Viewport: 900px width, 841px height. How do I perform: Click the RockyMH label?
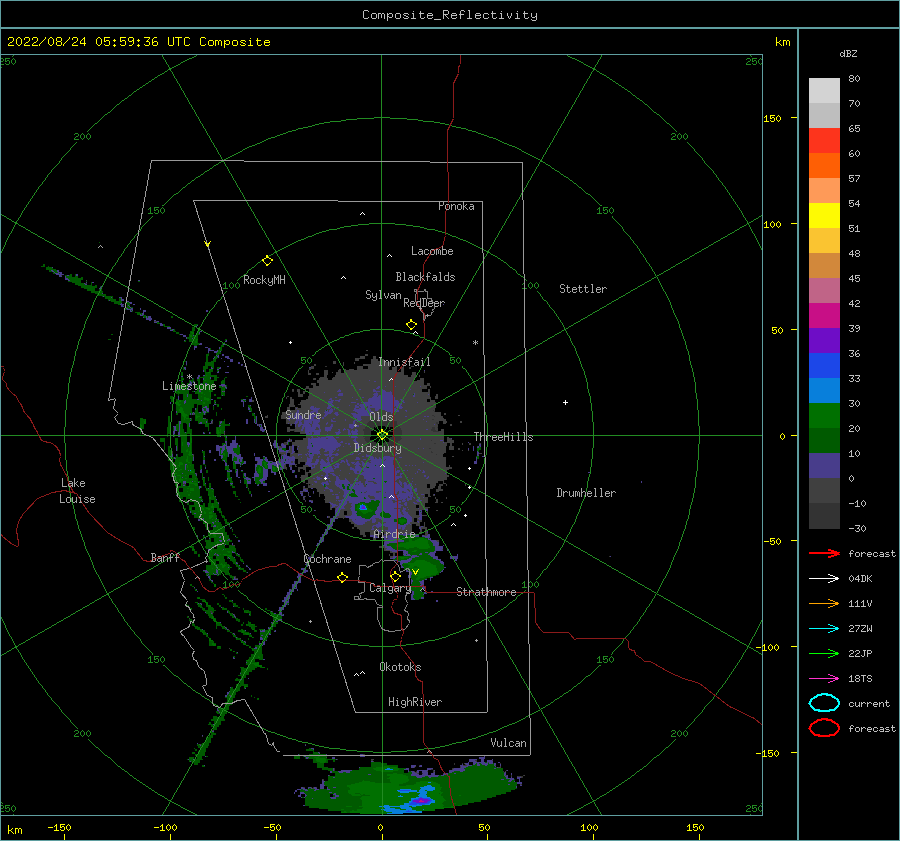(264, 280)
